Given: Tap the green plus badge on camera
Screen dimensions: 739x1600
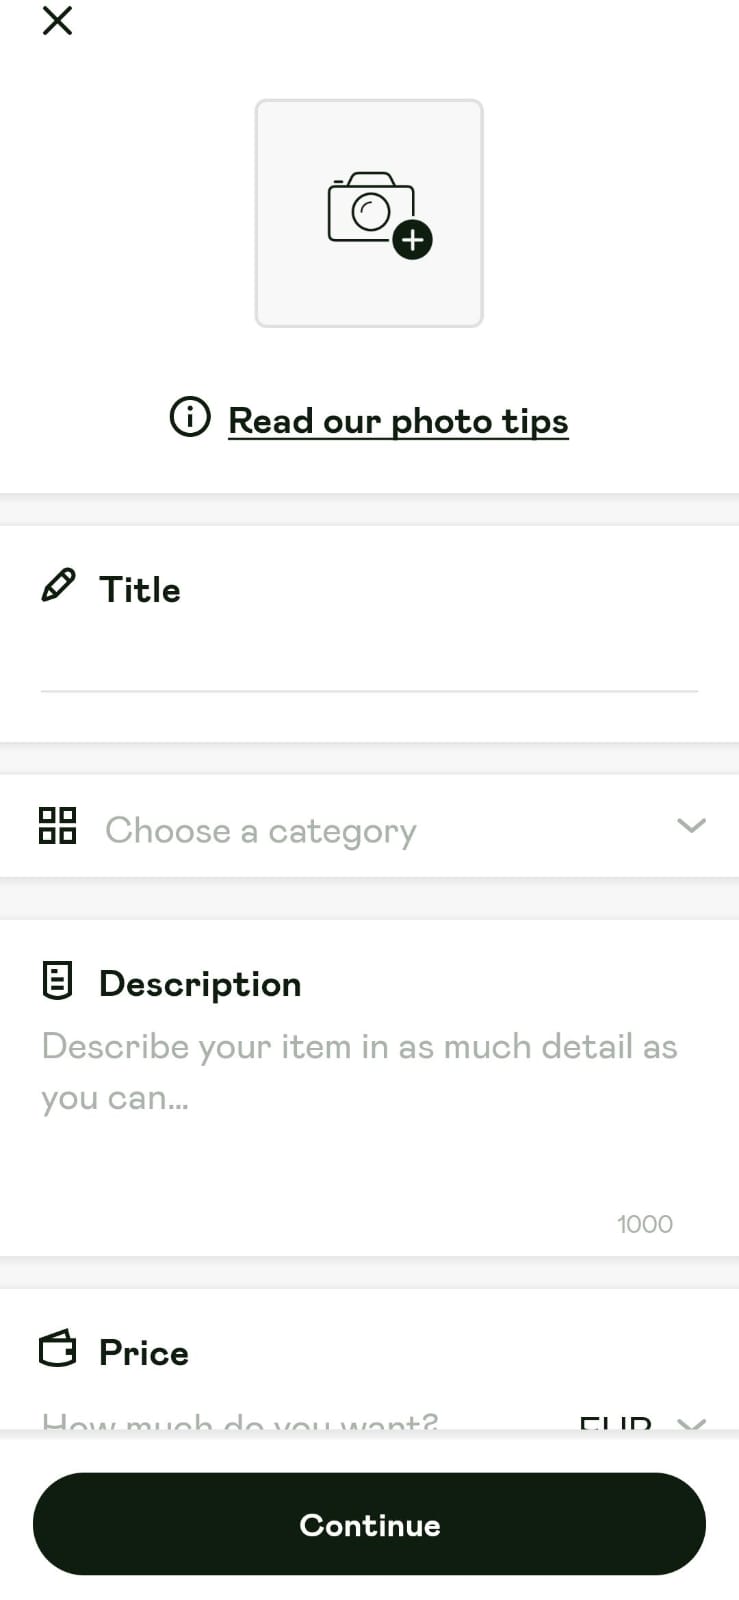Looking at the screenshot, I should pos(412,240).
